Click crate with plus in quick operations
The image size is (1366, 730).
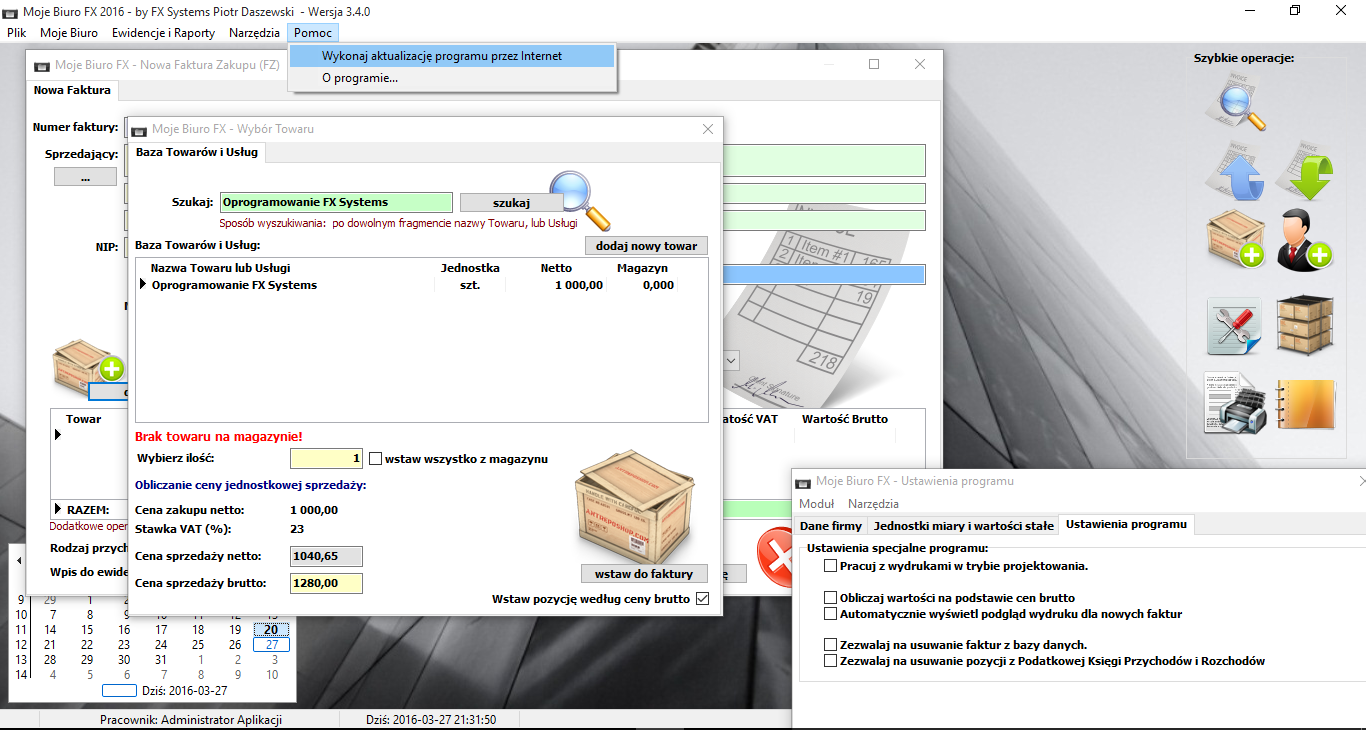pyautogui.click(x=1237, y=240)
